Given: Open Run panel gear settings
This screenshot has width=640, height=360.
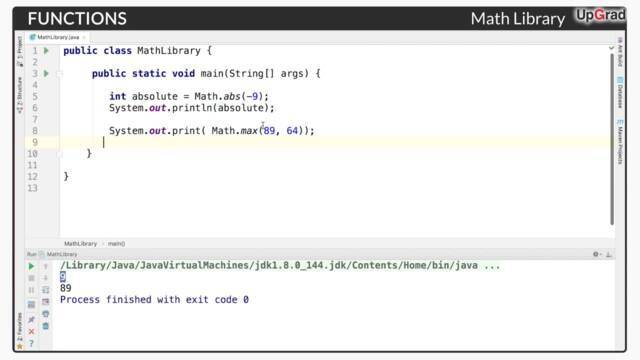Looking at the screenshot, I should coord(596,254).
